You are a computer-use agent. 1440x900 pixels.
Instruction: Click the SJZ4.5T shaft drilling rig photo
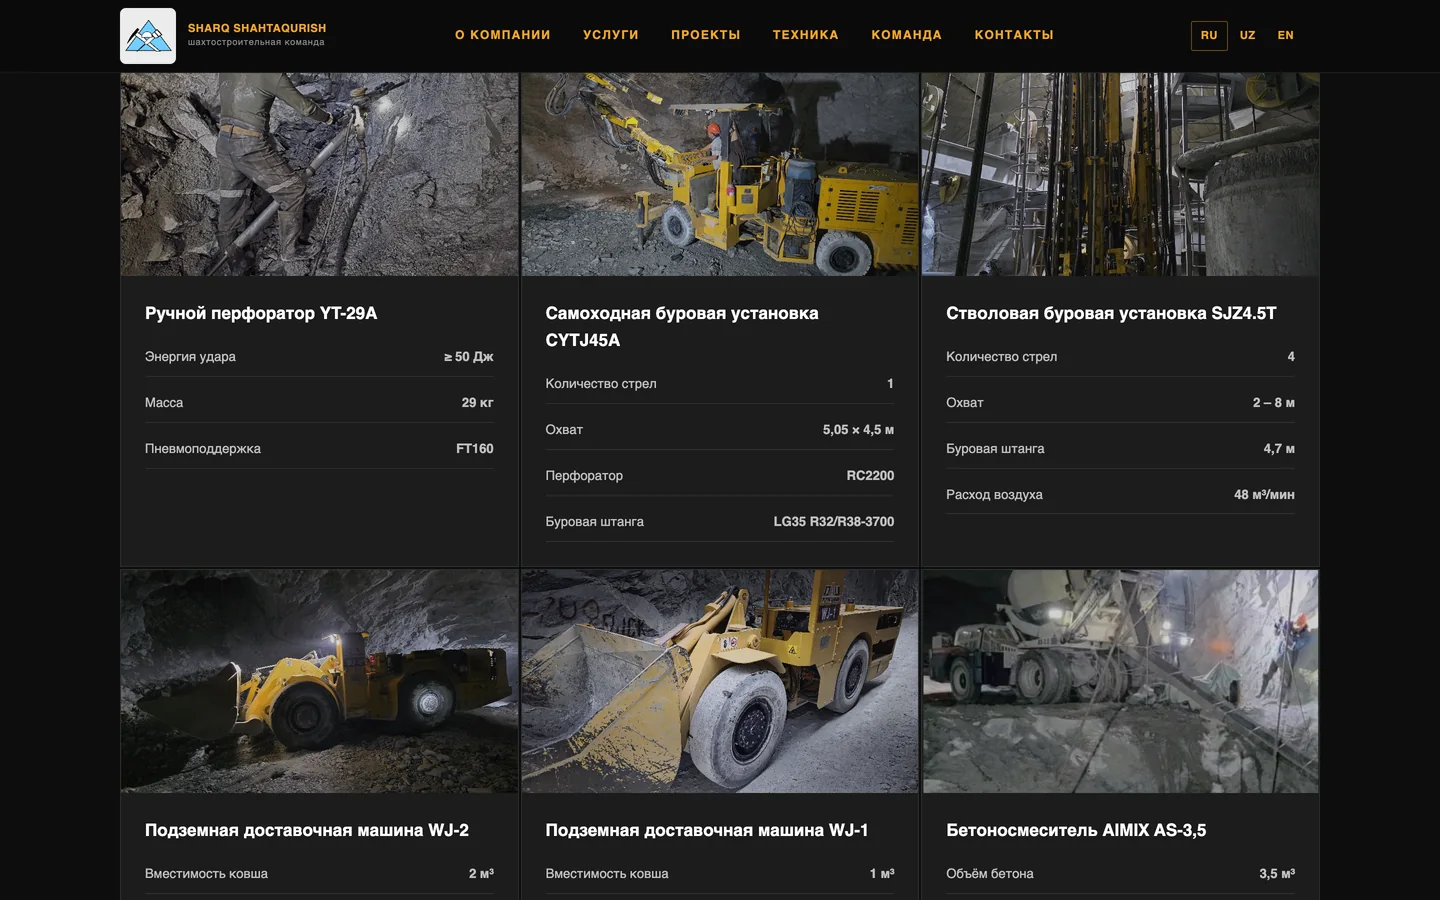[x=1120, y=174]
